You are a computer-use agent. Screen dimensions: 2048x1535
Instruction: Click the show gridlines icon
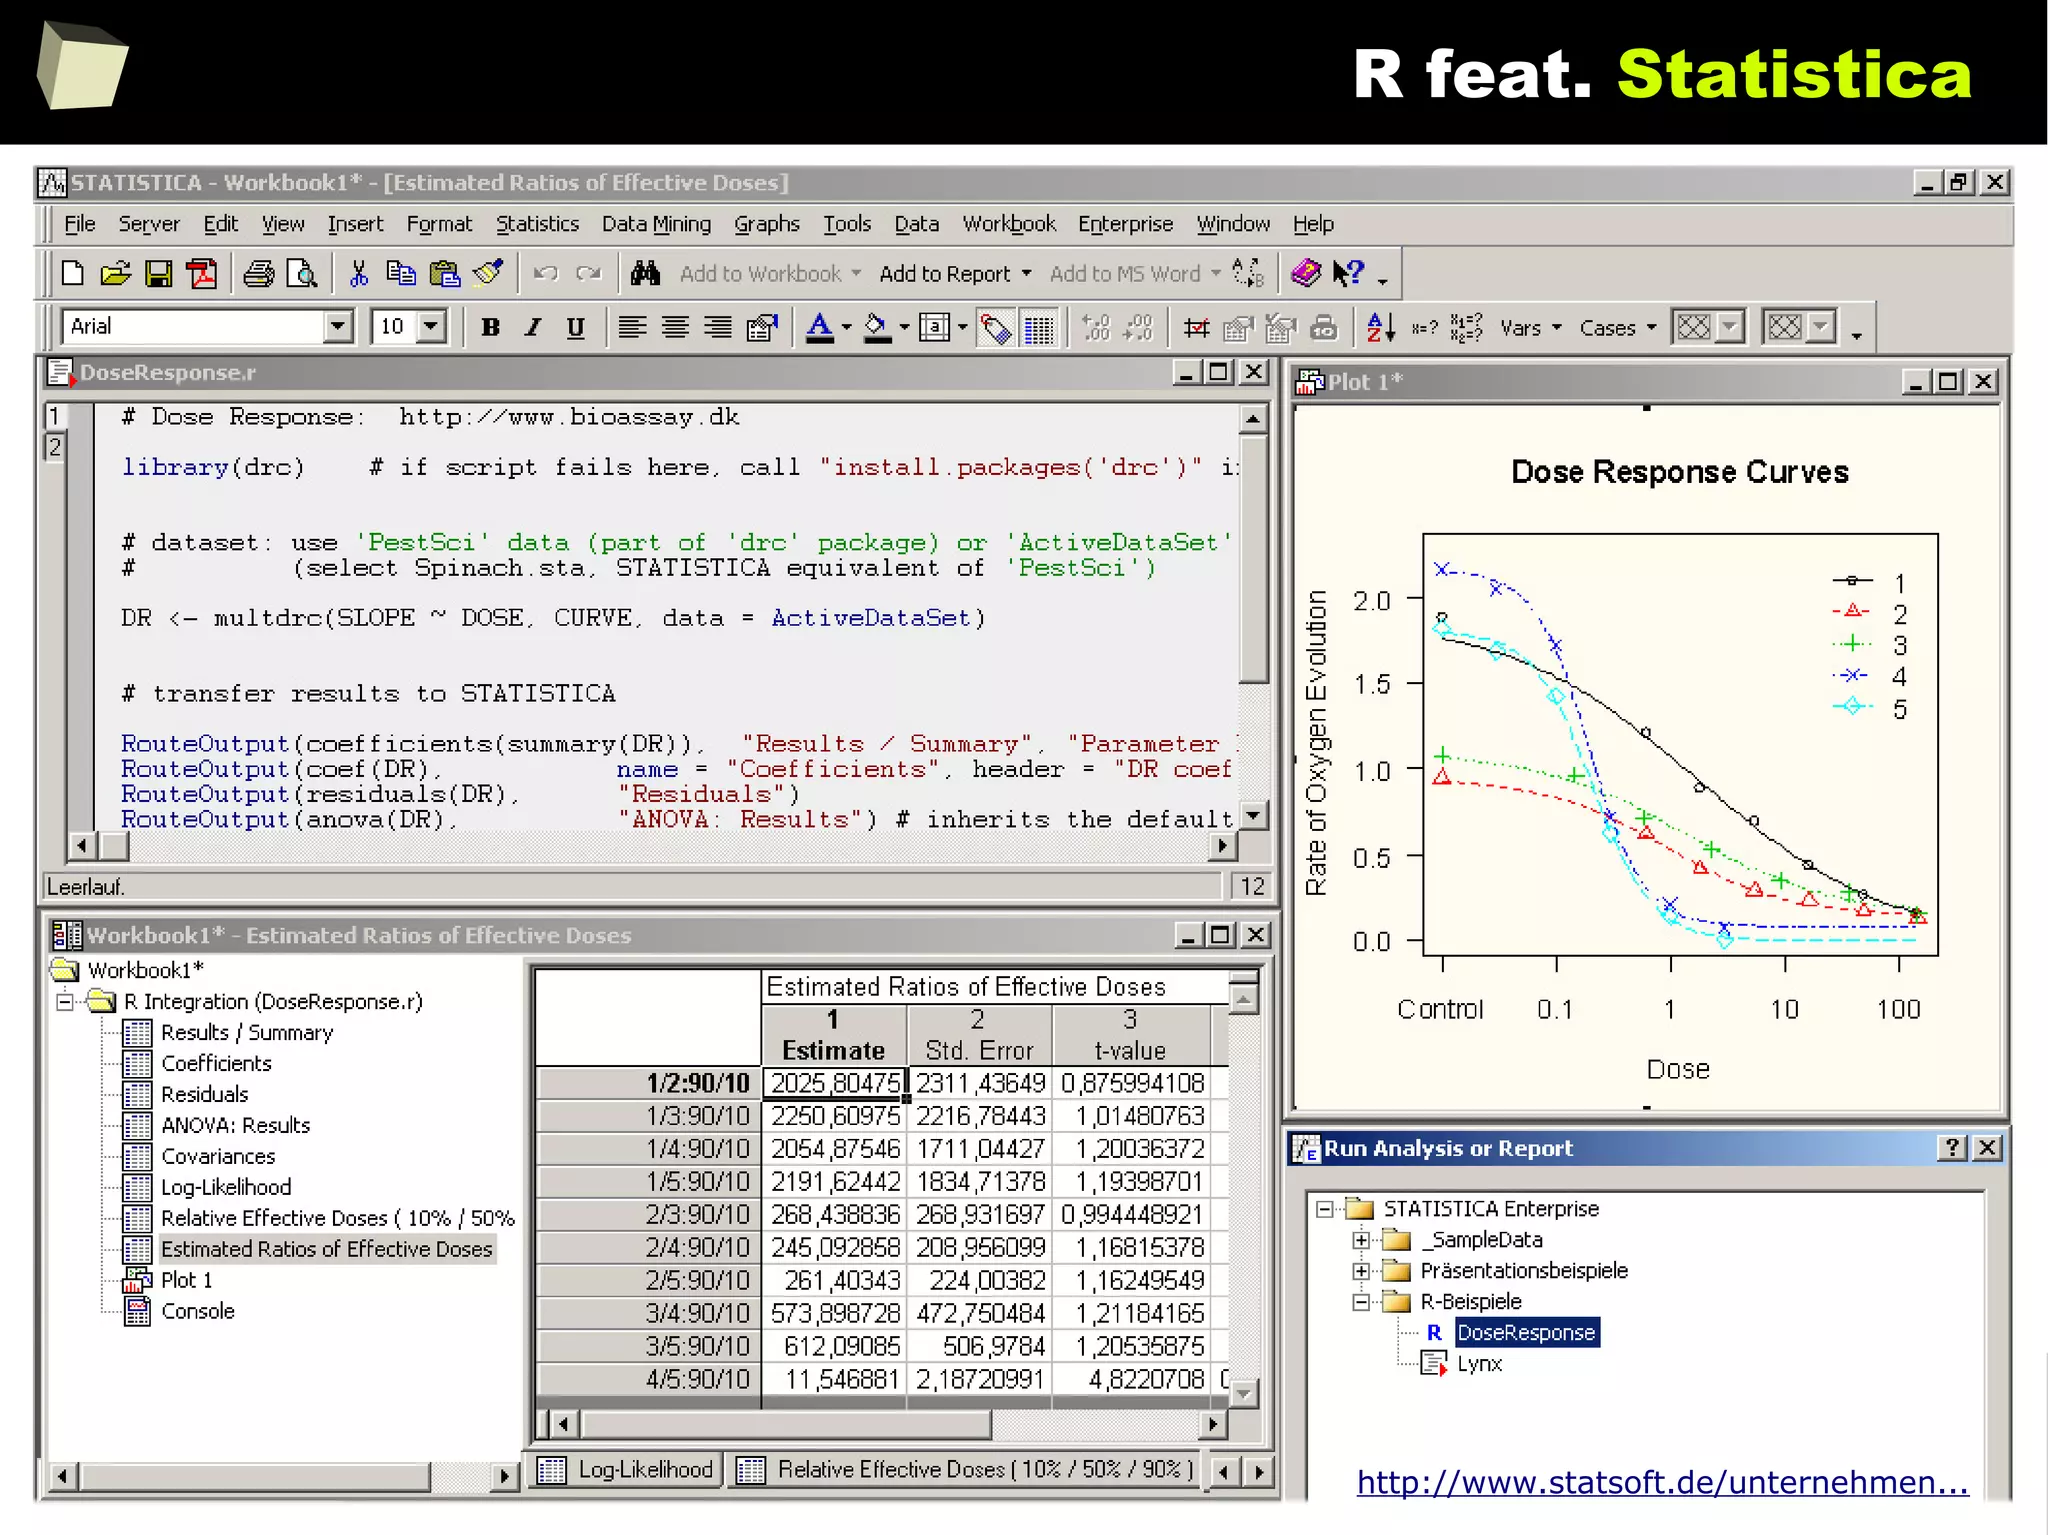point(1039,328)
